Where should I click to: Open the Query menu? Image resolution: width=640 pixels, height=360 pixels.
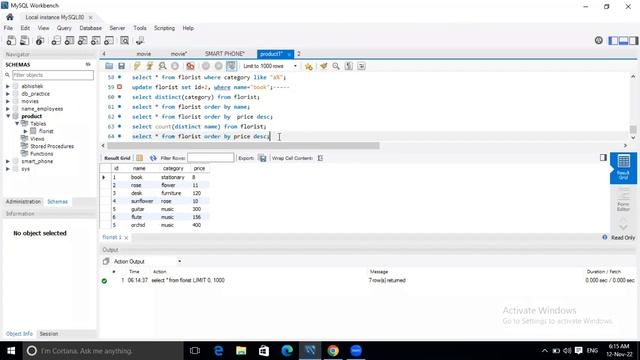tap(64, 28)
